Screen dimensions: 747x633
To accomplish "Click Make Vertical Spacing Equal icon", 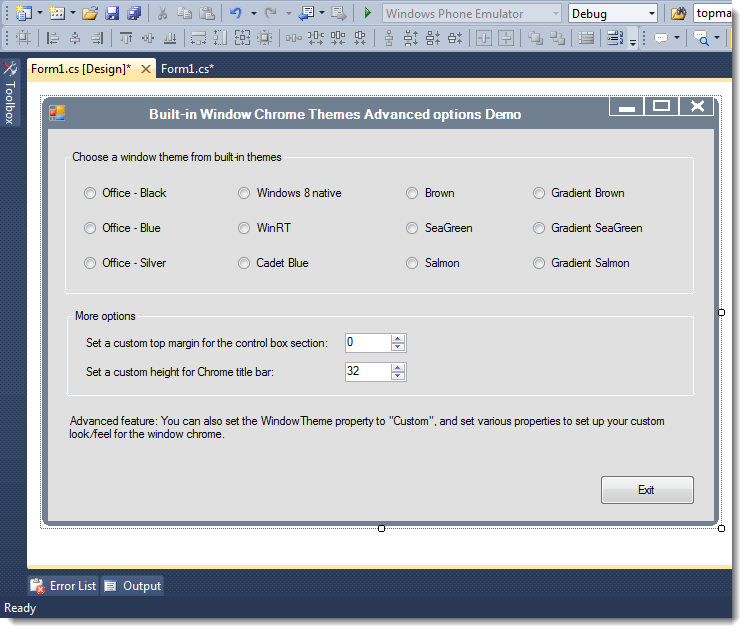I will [389, 37].
